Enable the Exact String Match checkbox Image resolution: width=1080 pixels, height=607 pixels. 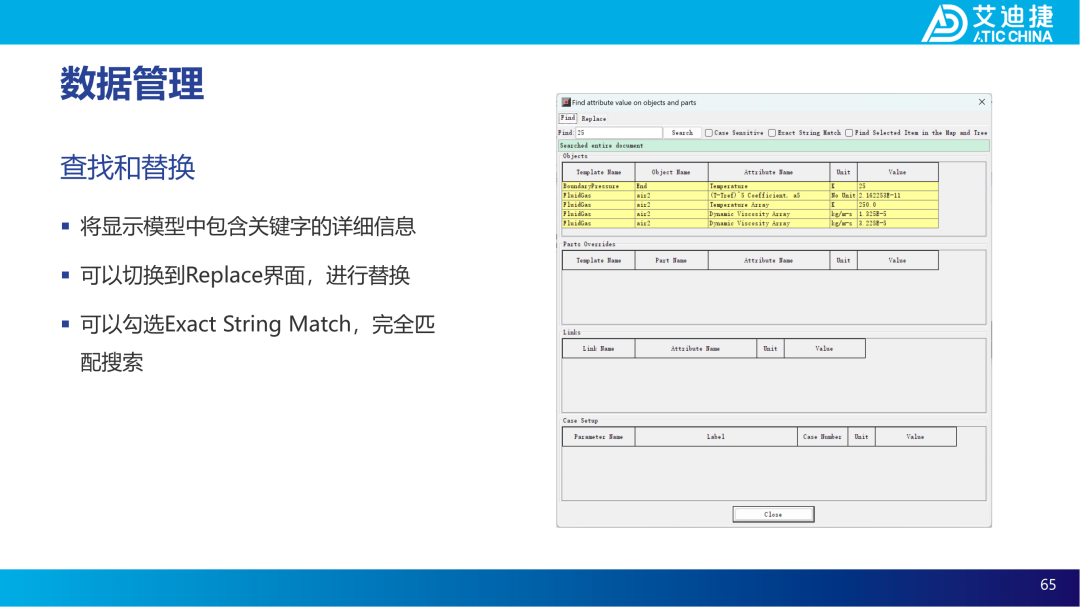click(772, 133)
